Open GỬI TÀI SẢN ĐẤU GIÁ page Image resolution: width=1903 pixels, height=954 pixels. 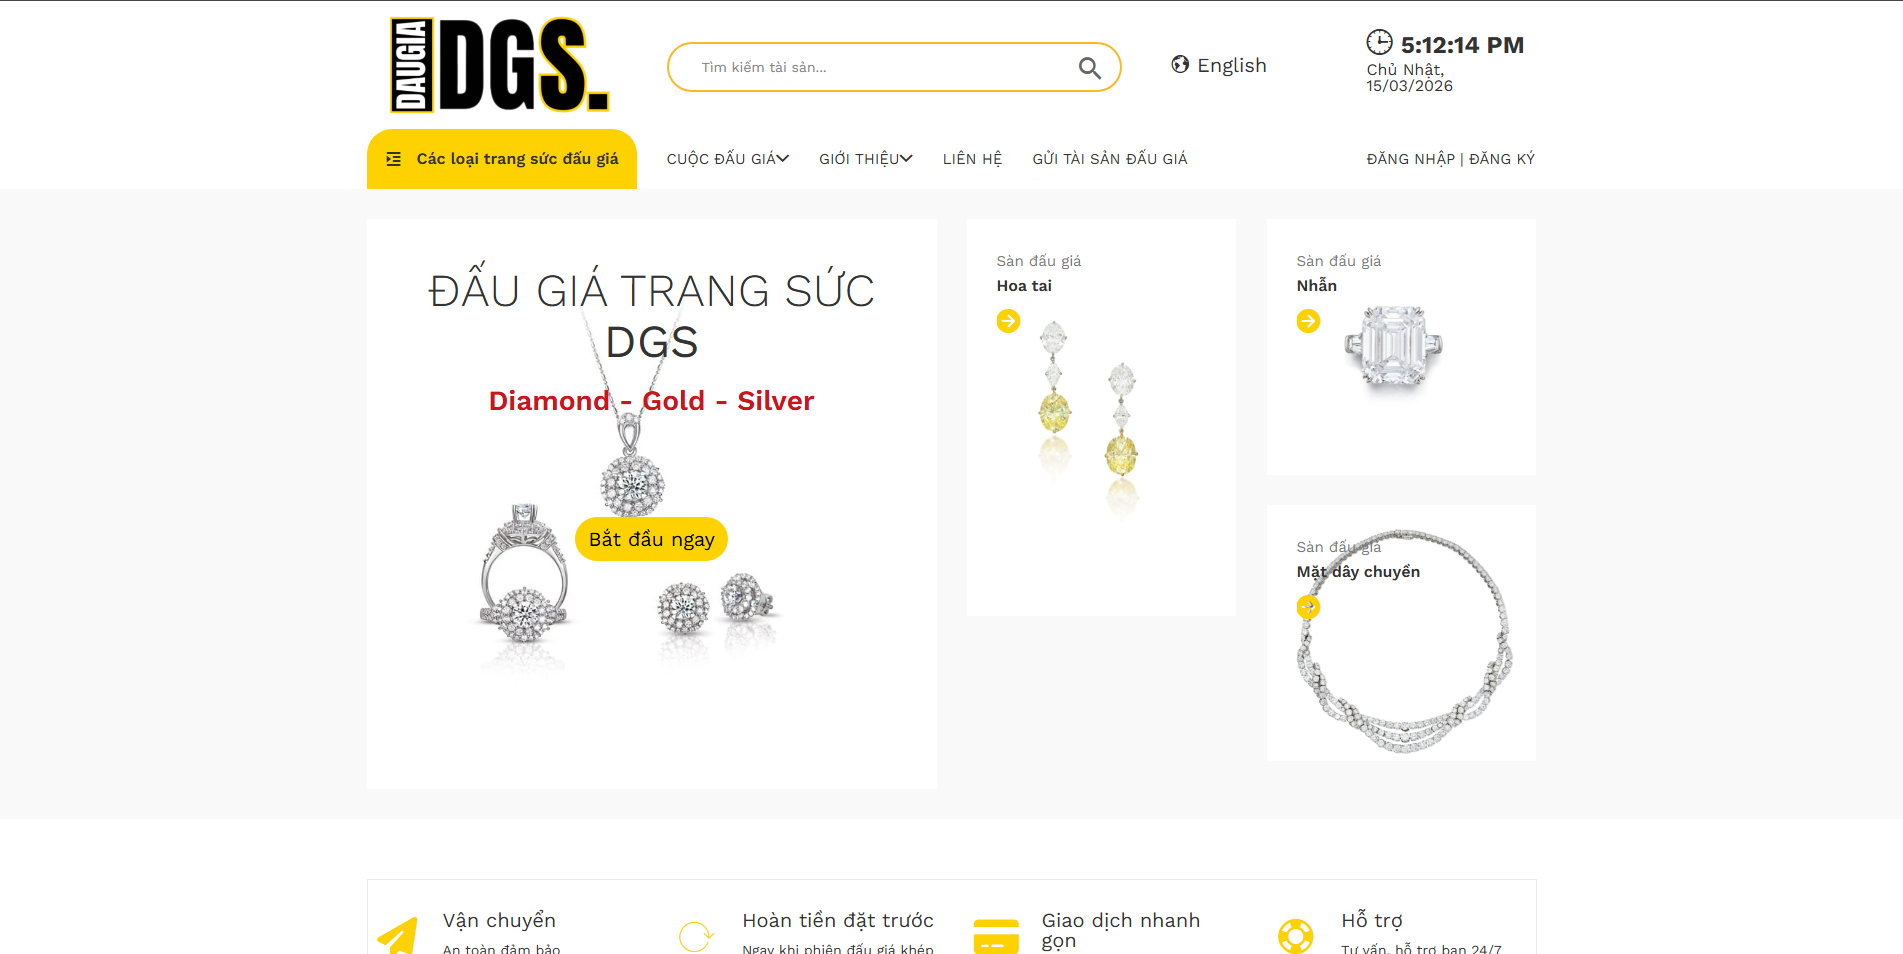pyautogui.click(x=1110, y=159)
